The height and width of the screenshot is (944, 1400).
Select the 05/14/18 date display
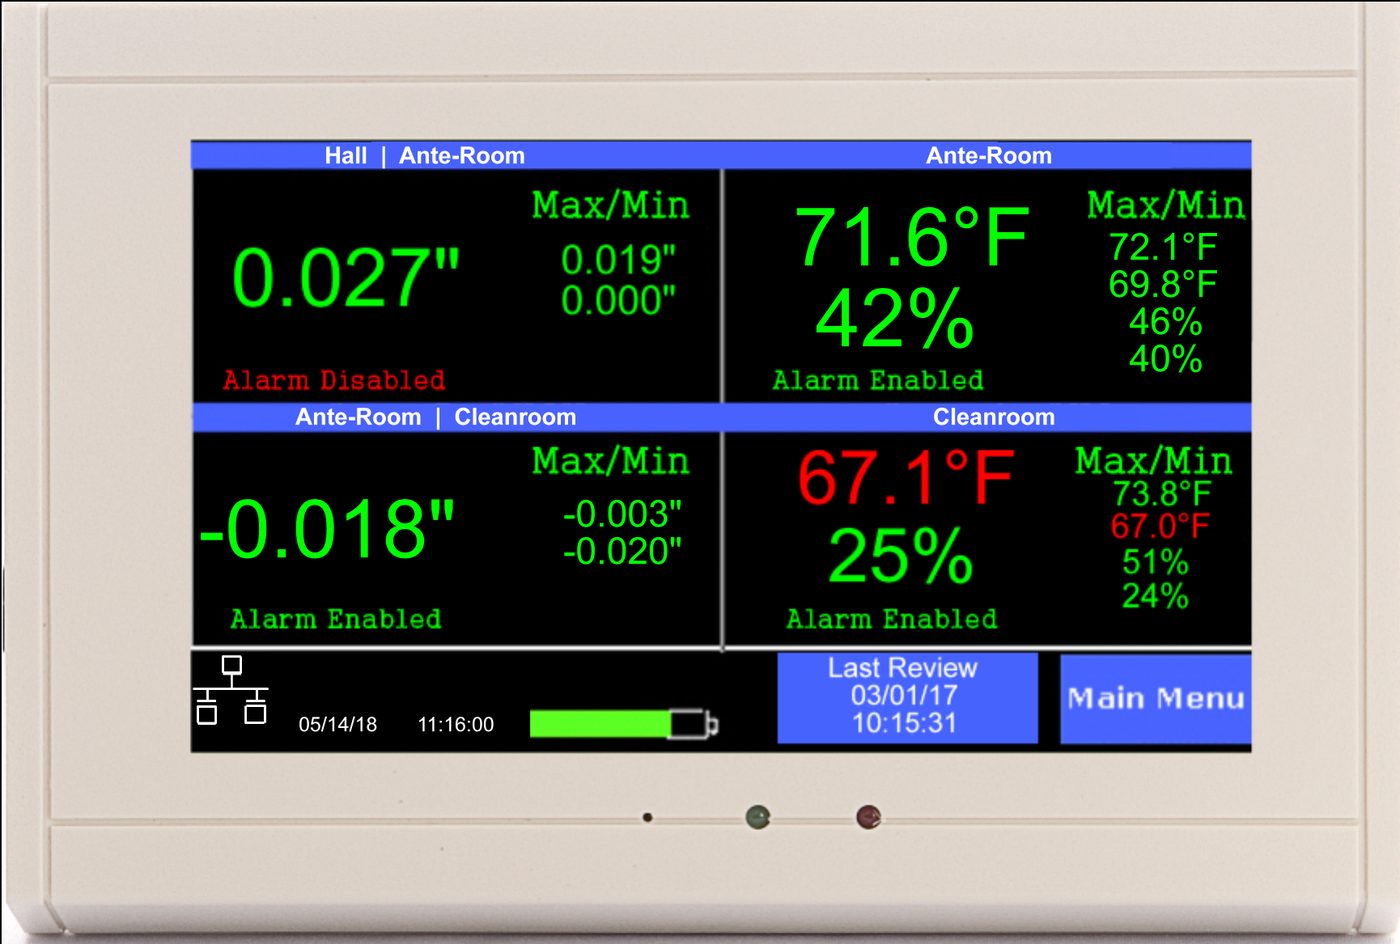(338, 725)
